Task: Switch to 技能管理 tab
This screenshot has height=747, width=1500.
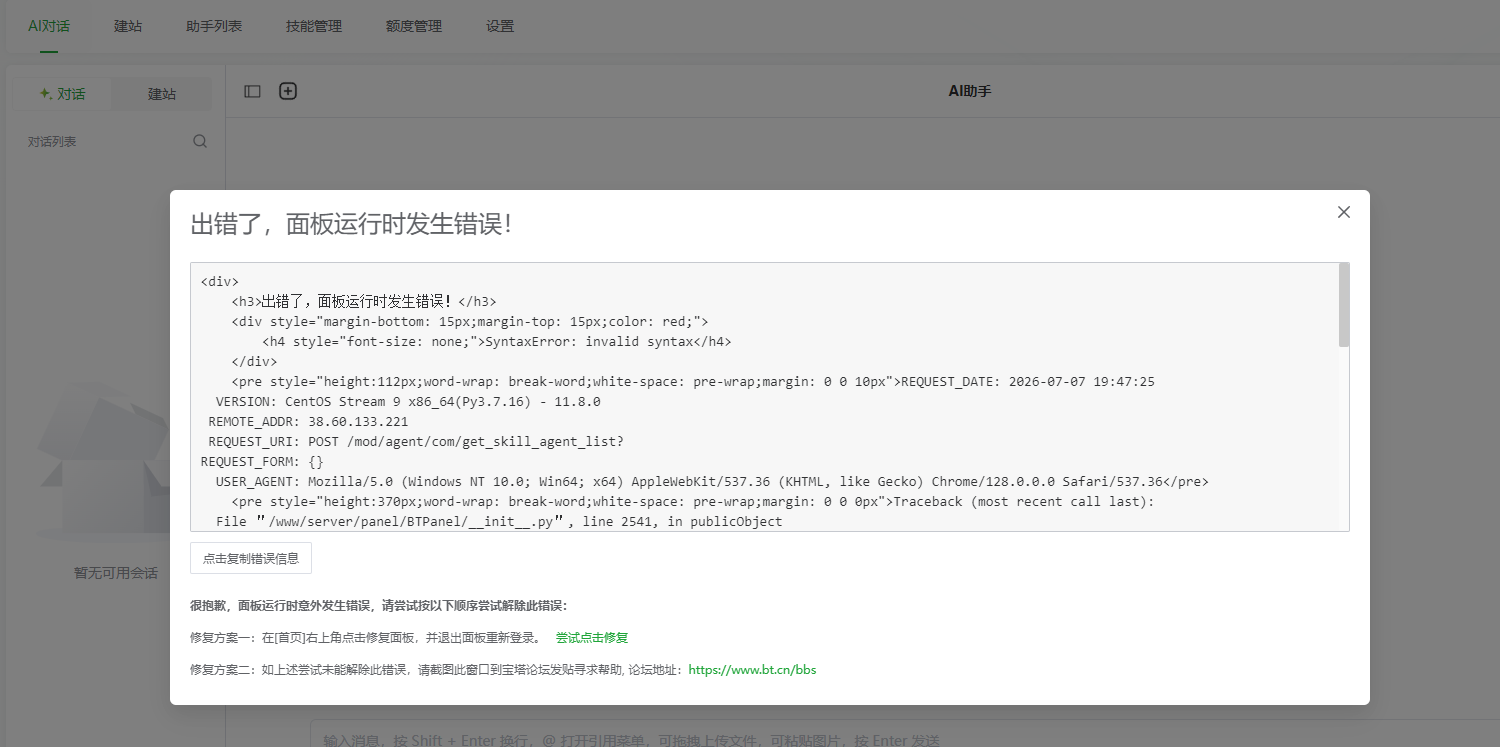Action: 314,26
